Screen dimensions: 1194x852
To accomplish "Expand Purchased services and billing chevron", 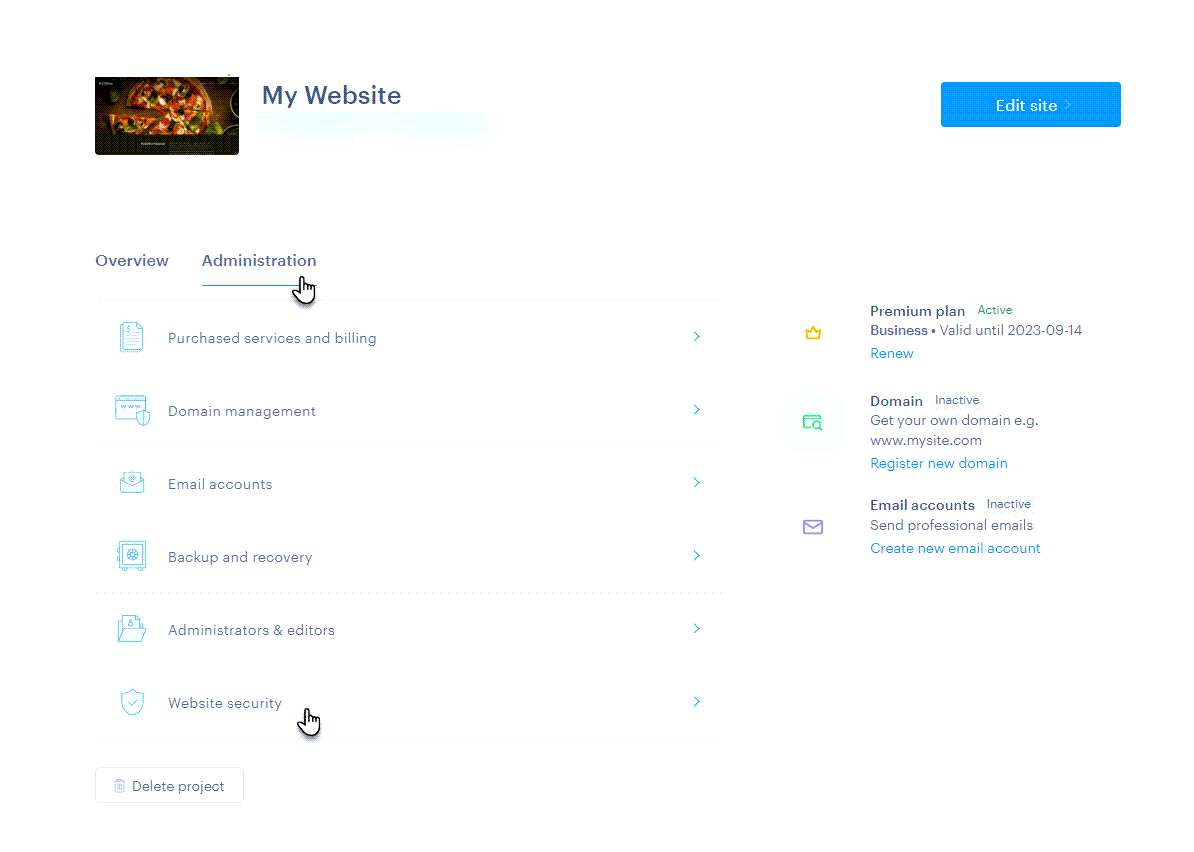I will tap(697, 337).
